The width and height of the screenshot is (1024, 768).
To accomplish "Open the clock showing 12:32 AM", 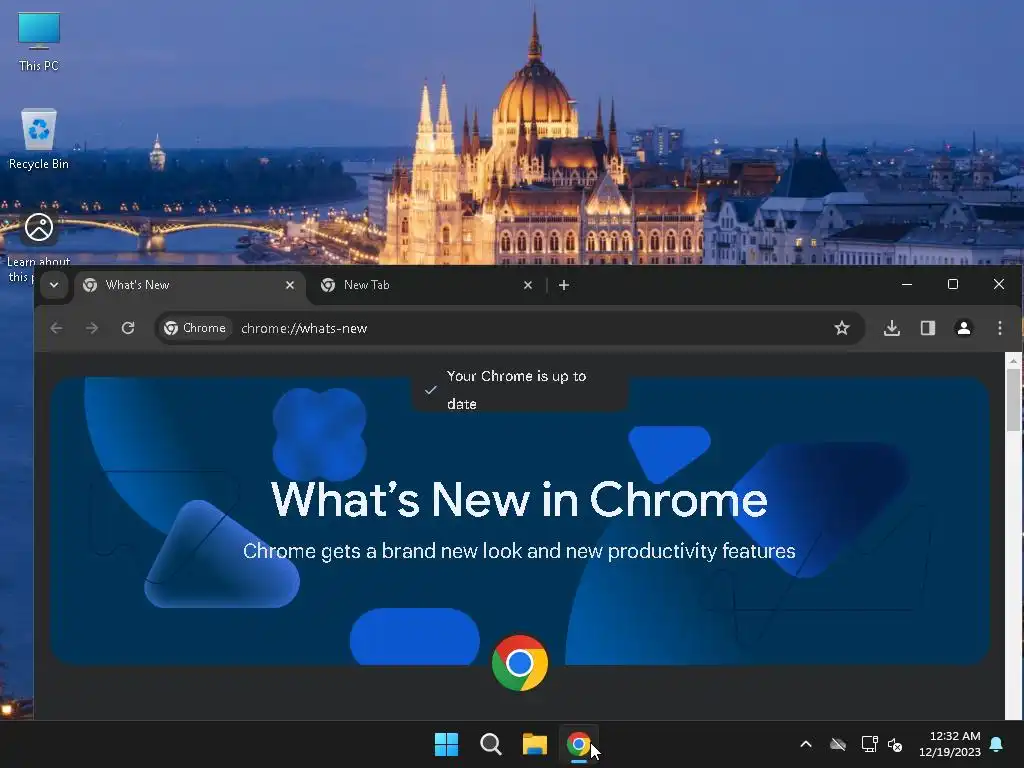I will [x=950, y=744].
